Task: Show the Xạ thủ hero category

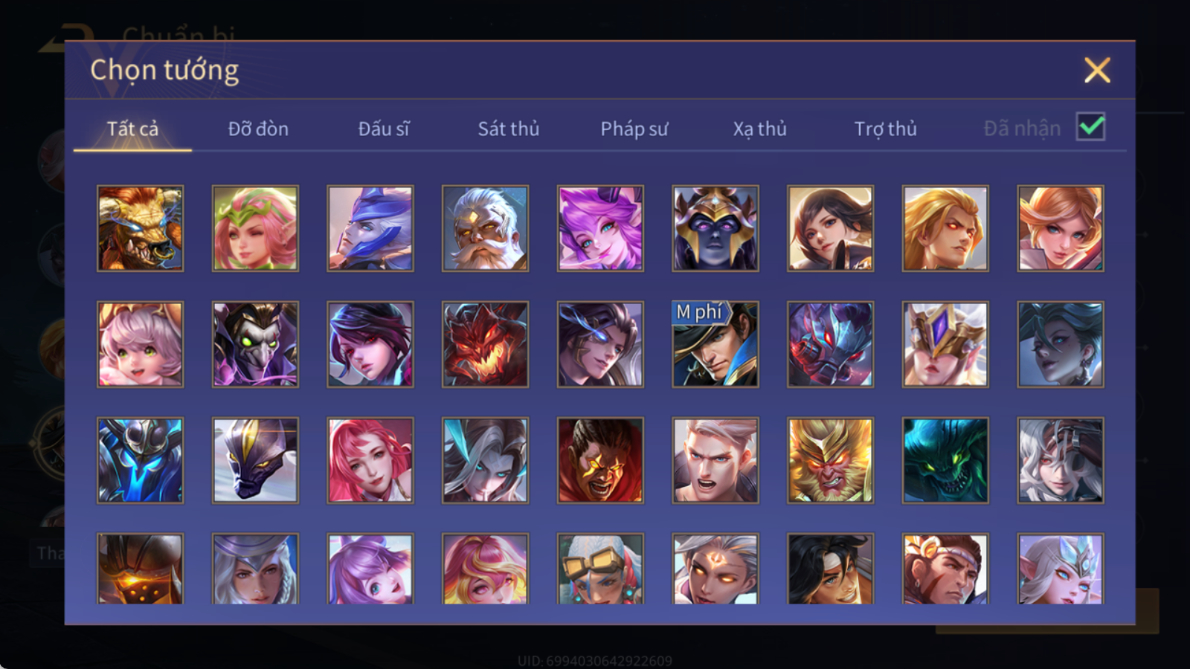Action: (x=760, y=129)
